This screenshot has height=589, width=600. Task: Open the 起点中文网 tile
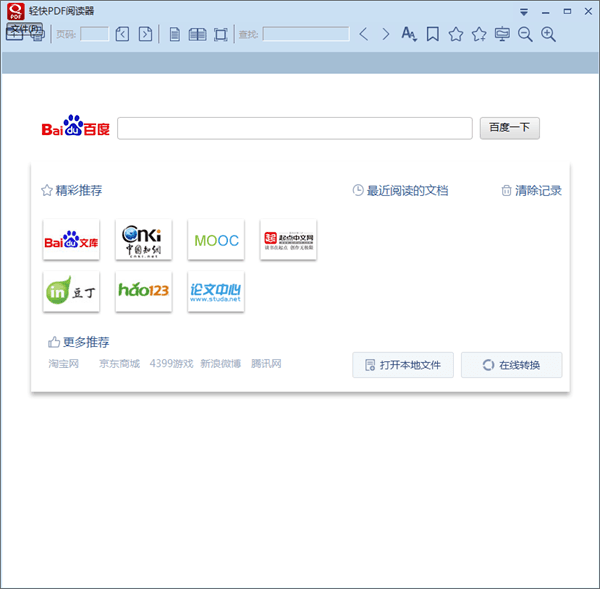288,240
